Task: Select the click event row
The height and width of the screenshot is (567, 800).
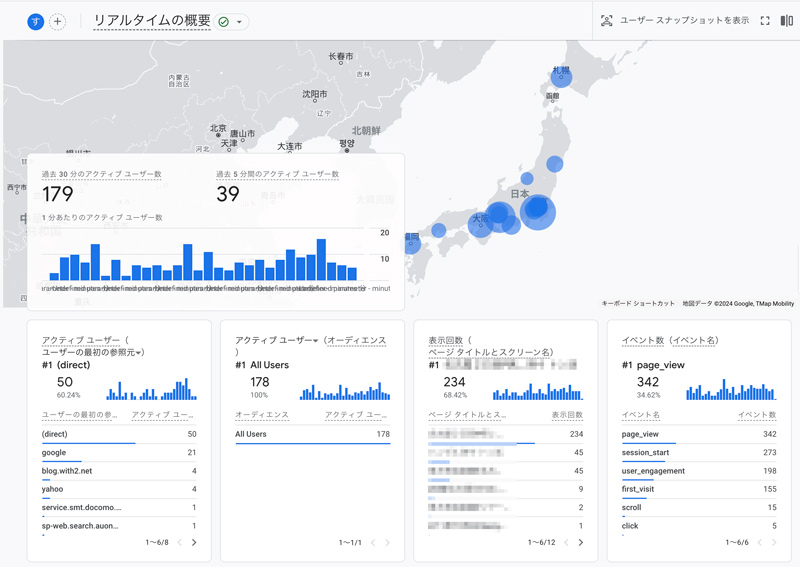Action: (x=699, y=526)
